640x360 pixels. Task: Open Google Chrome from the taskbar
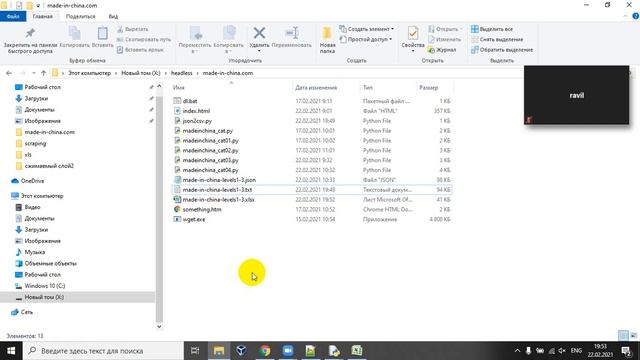pos(265,351)
